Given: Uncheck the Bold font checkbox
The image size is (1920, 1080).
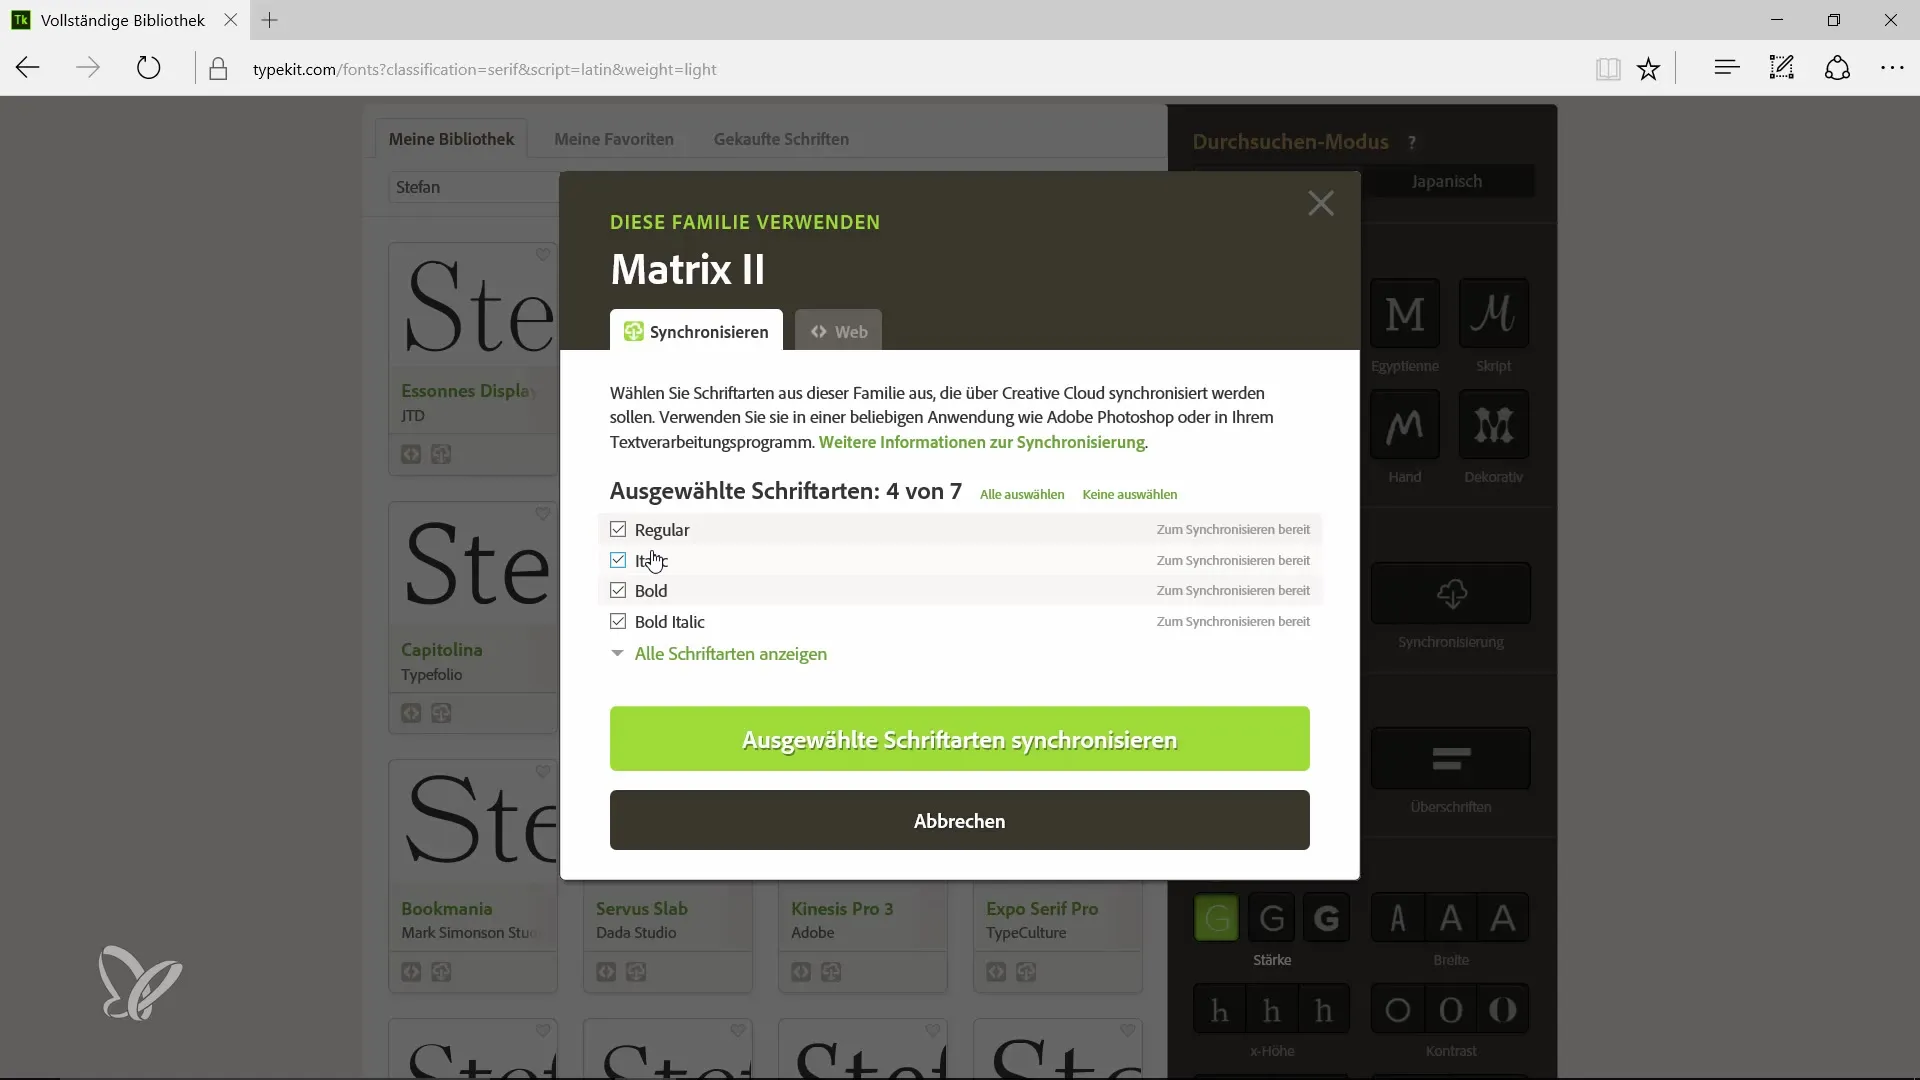Looking at the screenshot, I should tap(618, 590).
